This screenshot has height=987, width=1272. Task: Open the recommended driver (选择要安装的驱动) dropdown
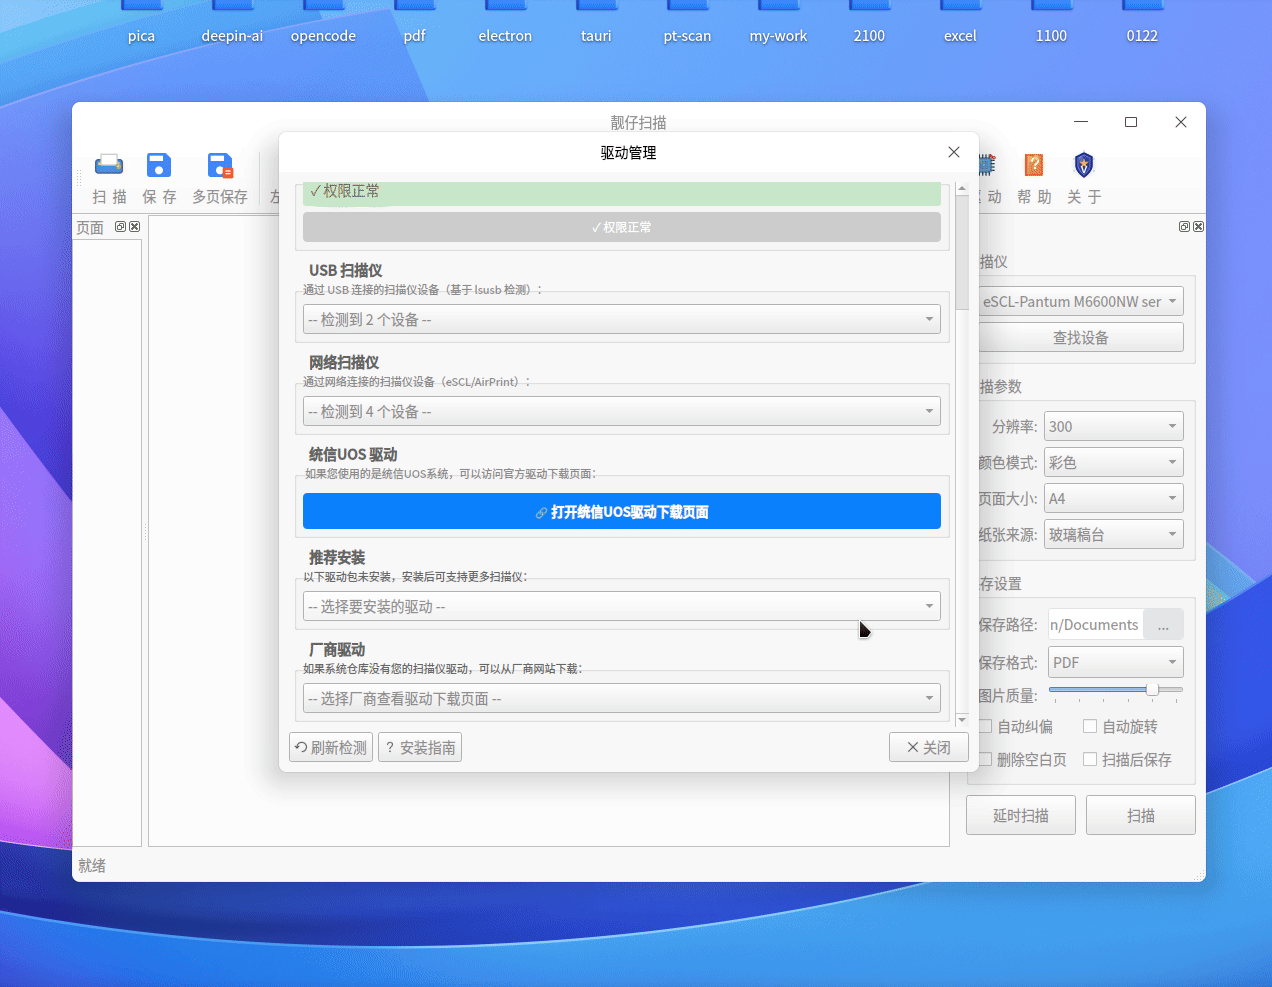click(x=621, y=607)
